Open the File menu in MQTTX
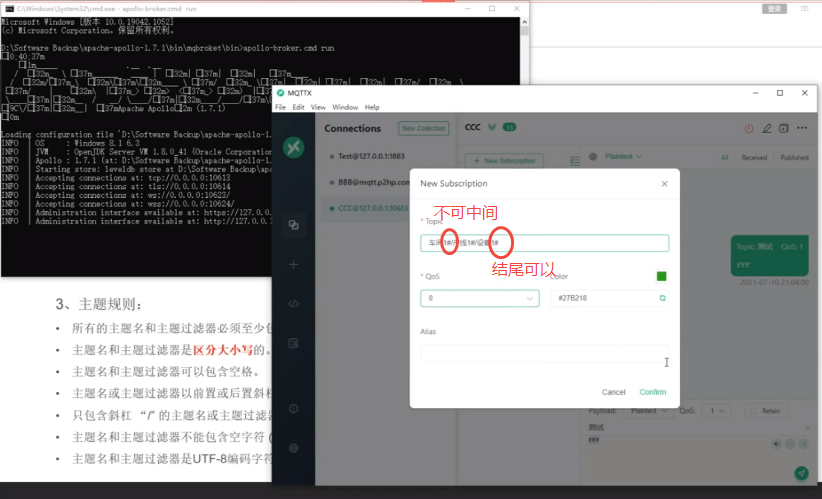Screen dimensions: 822x499 (280, 107)
